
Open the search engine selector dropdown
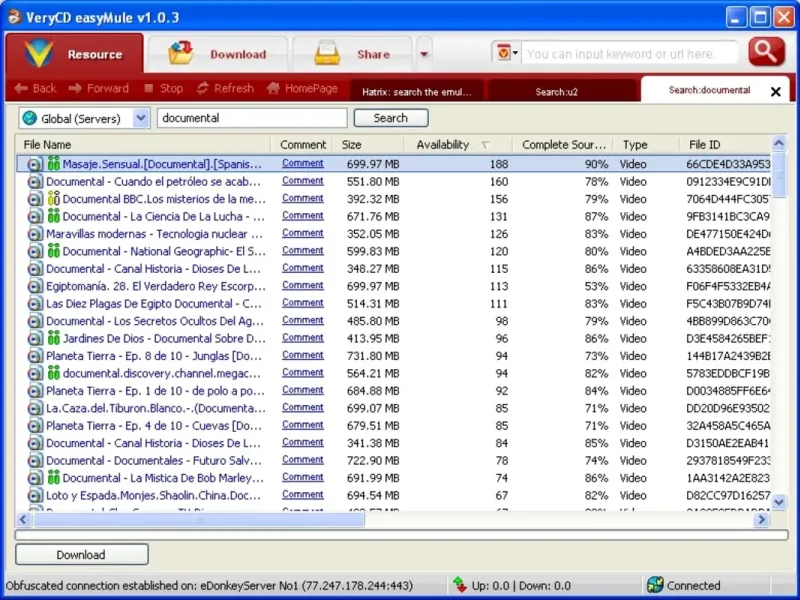506,53
